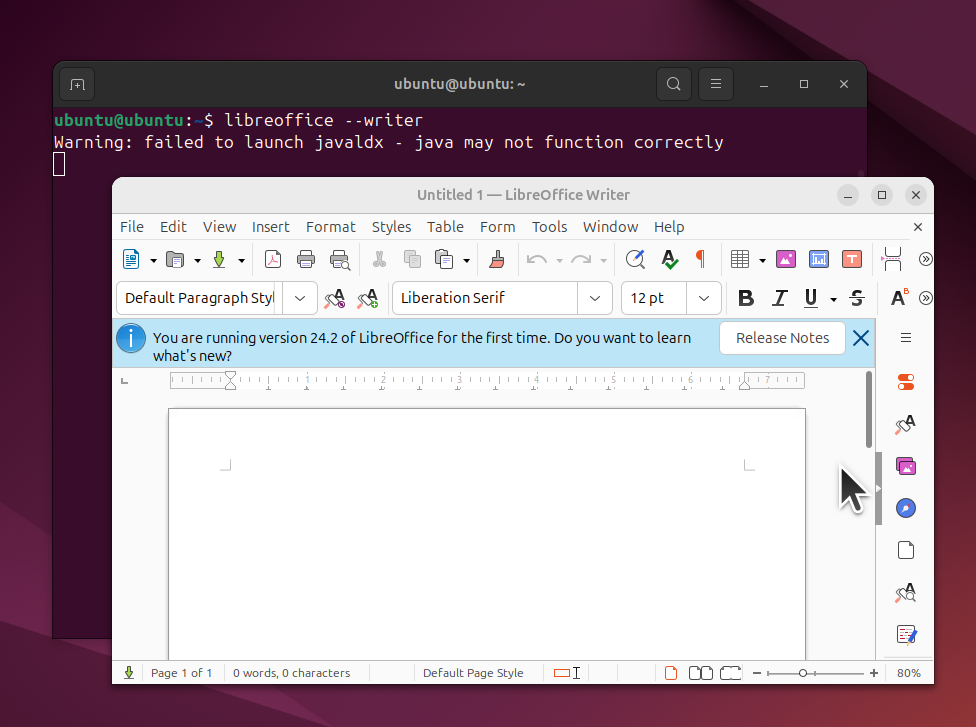Click the Redo arrow

pyautogui.click(x=581, y=260)
